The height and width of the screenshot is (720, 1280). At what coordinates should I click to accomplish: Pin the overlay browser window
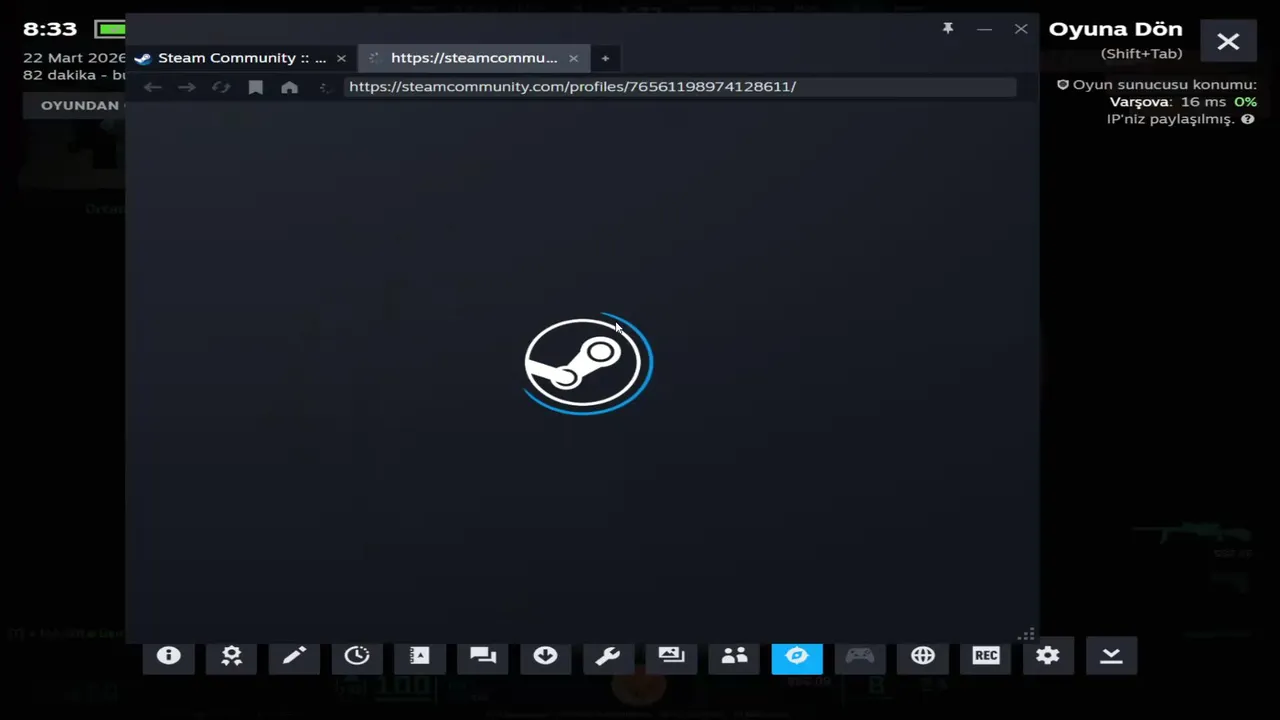pos(948,29)
